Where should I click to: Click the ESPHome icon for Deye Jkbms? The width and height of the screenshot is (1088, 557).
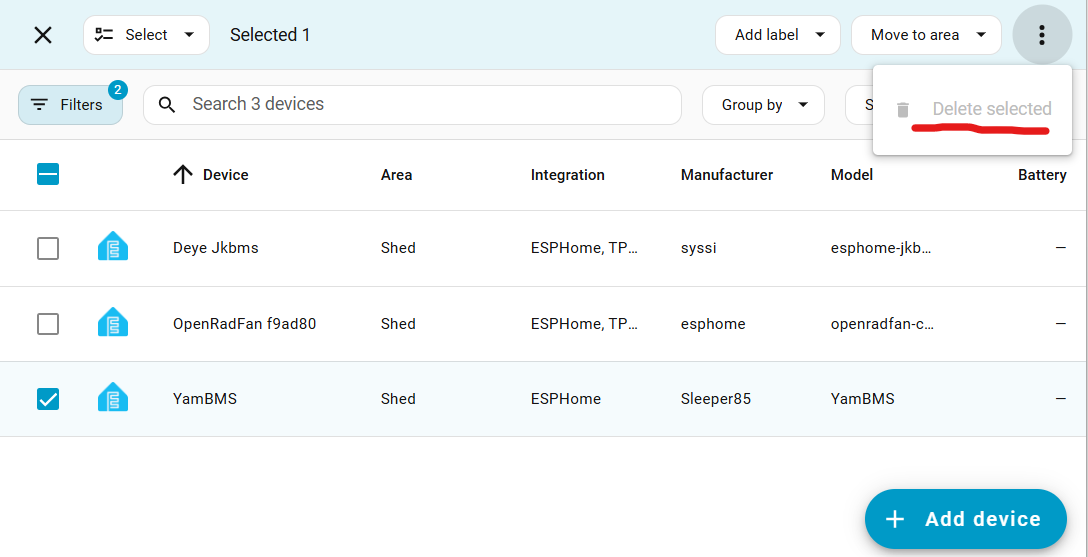pos(113,247)
